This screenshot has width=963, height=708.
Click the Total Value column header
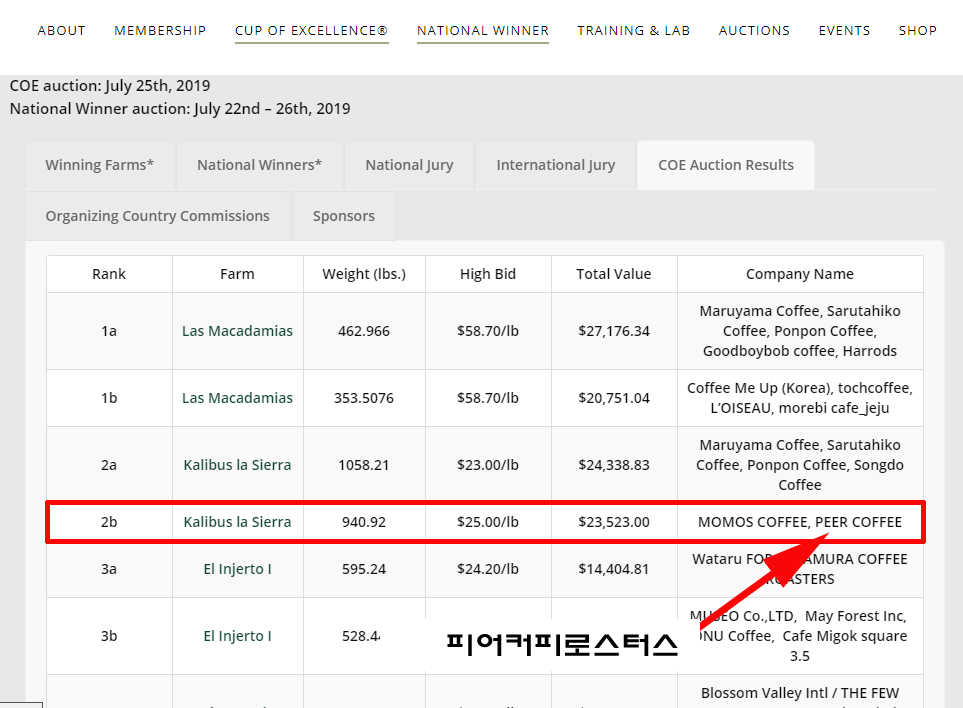pyautogui.click(x=614, y=274)
